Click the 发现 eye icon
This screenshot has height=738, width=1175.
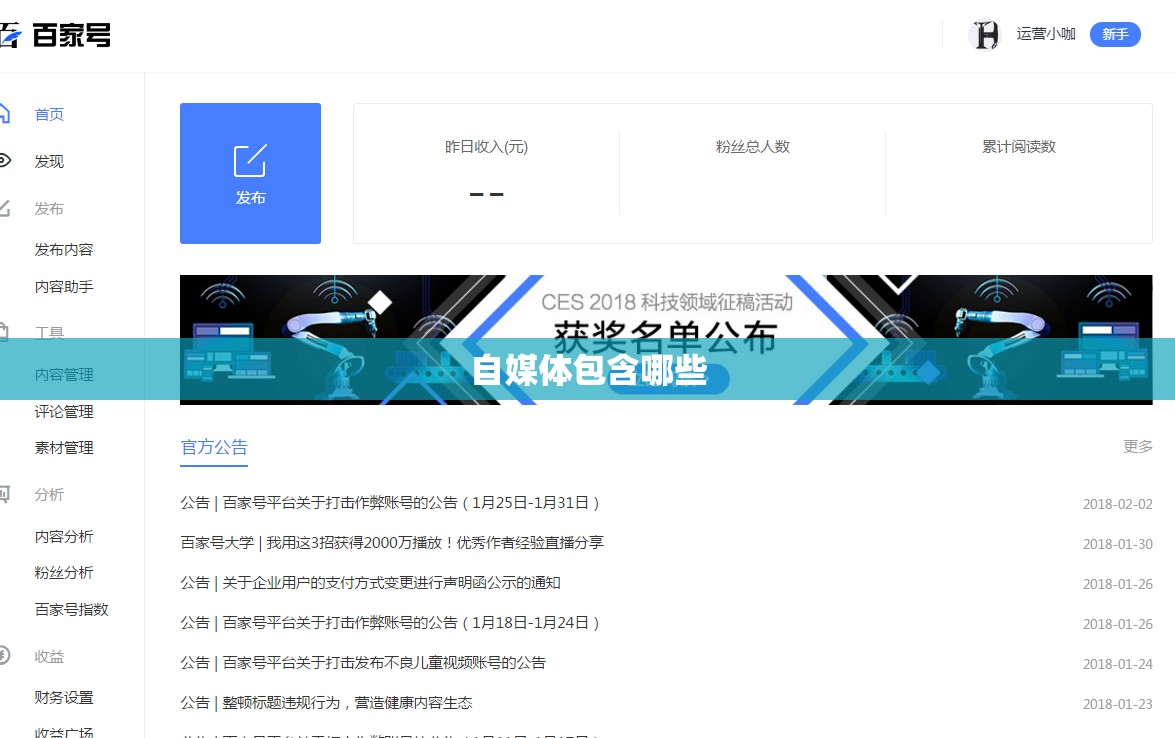pyautogui.click(x=4, y=160)
